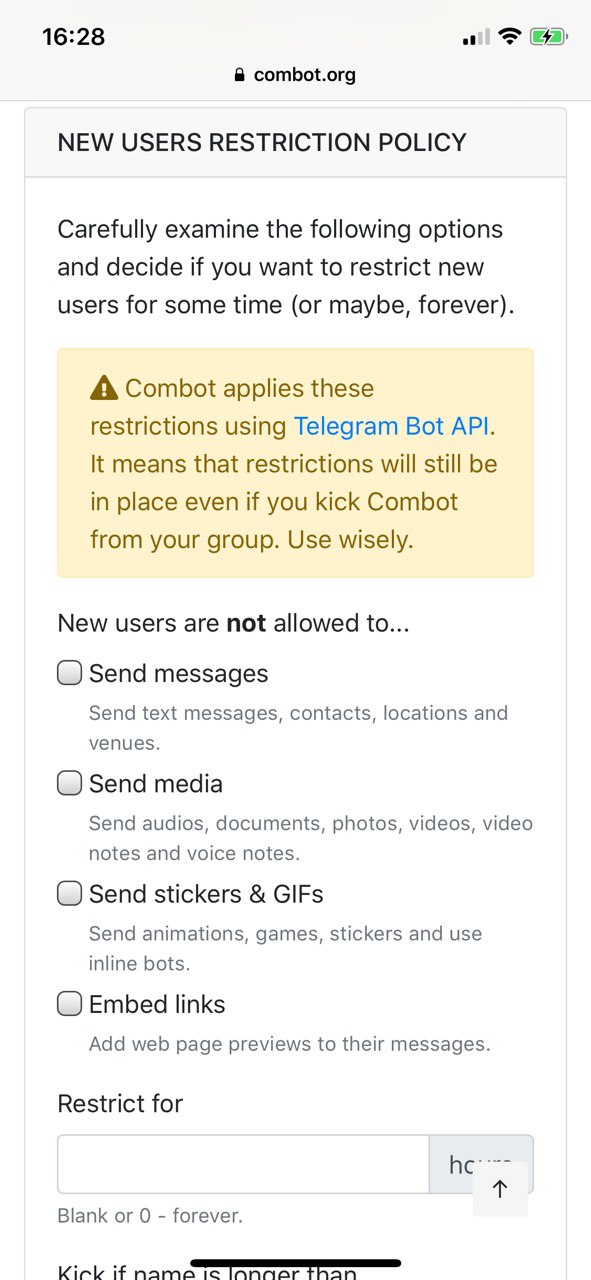The image size is (591, 1280).
Task: Toggle the Send stickers & GIFs checkbox
Action: [69, 893]
